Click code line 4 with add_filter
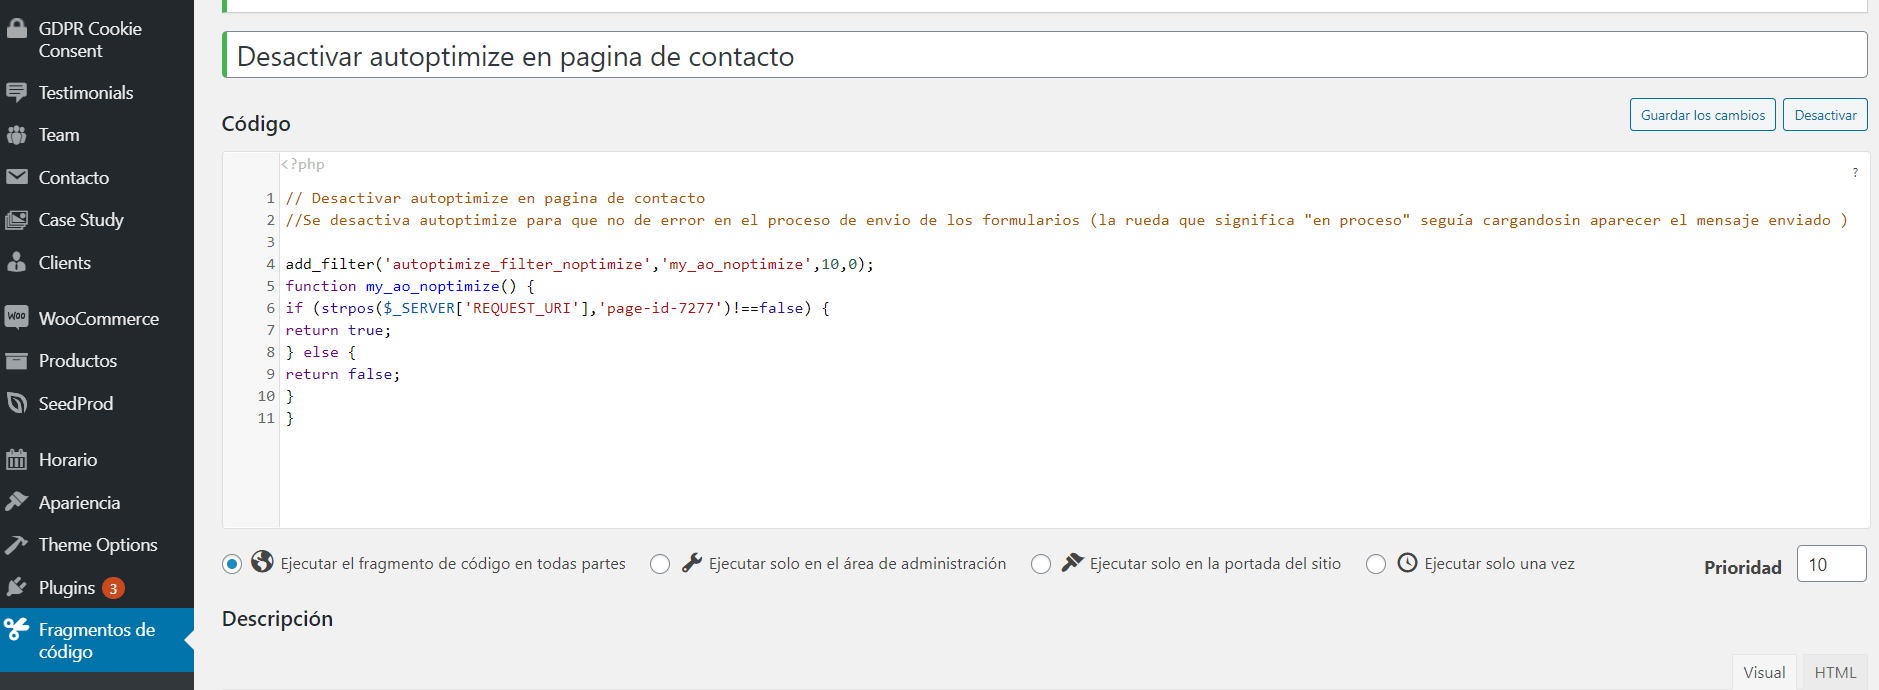 click(x=580, y=264)
